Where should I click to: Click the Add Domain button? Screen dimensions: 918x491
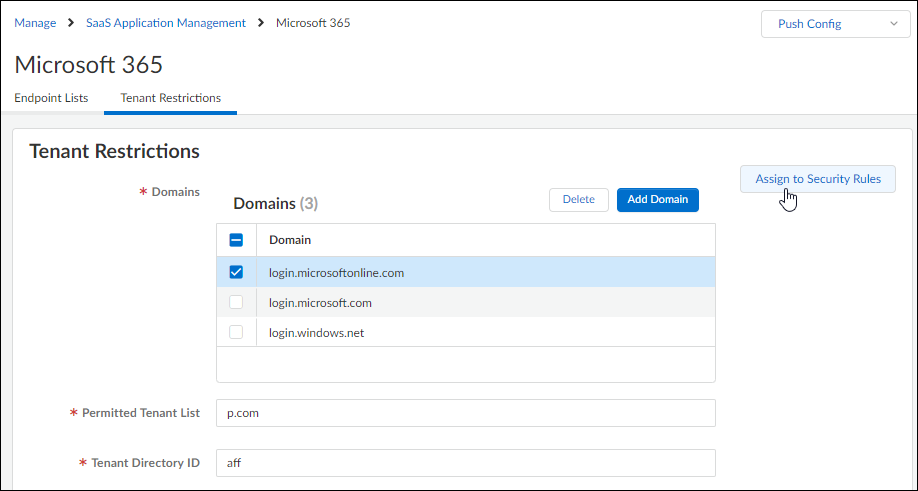[657, 199]
